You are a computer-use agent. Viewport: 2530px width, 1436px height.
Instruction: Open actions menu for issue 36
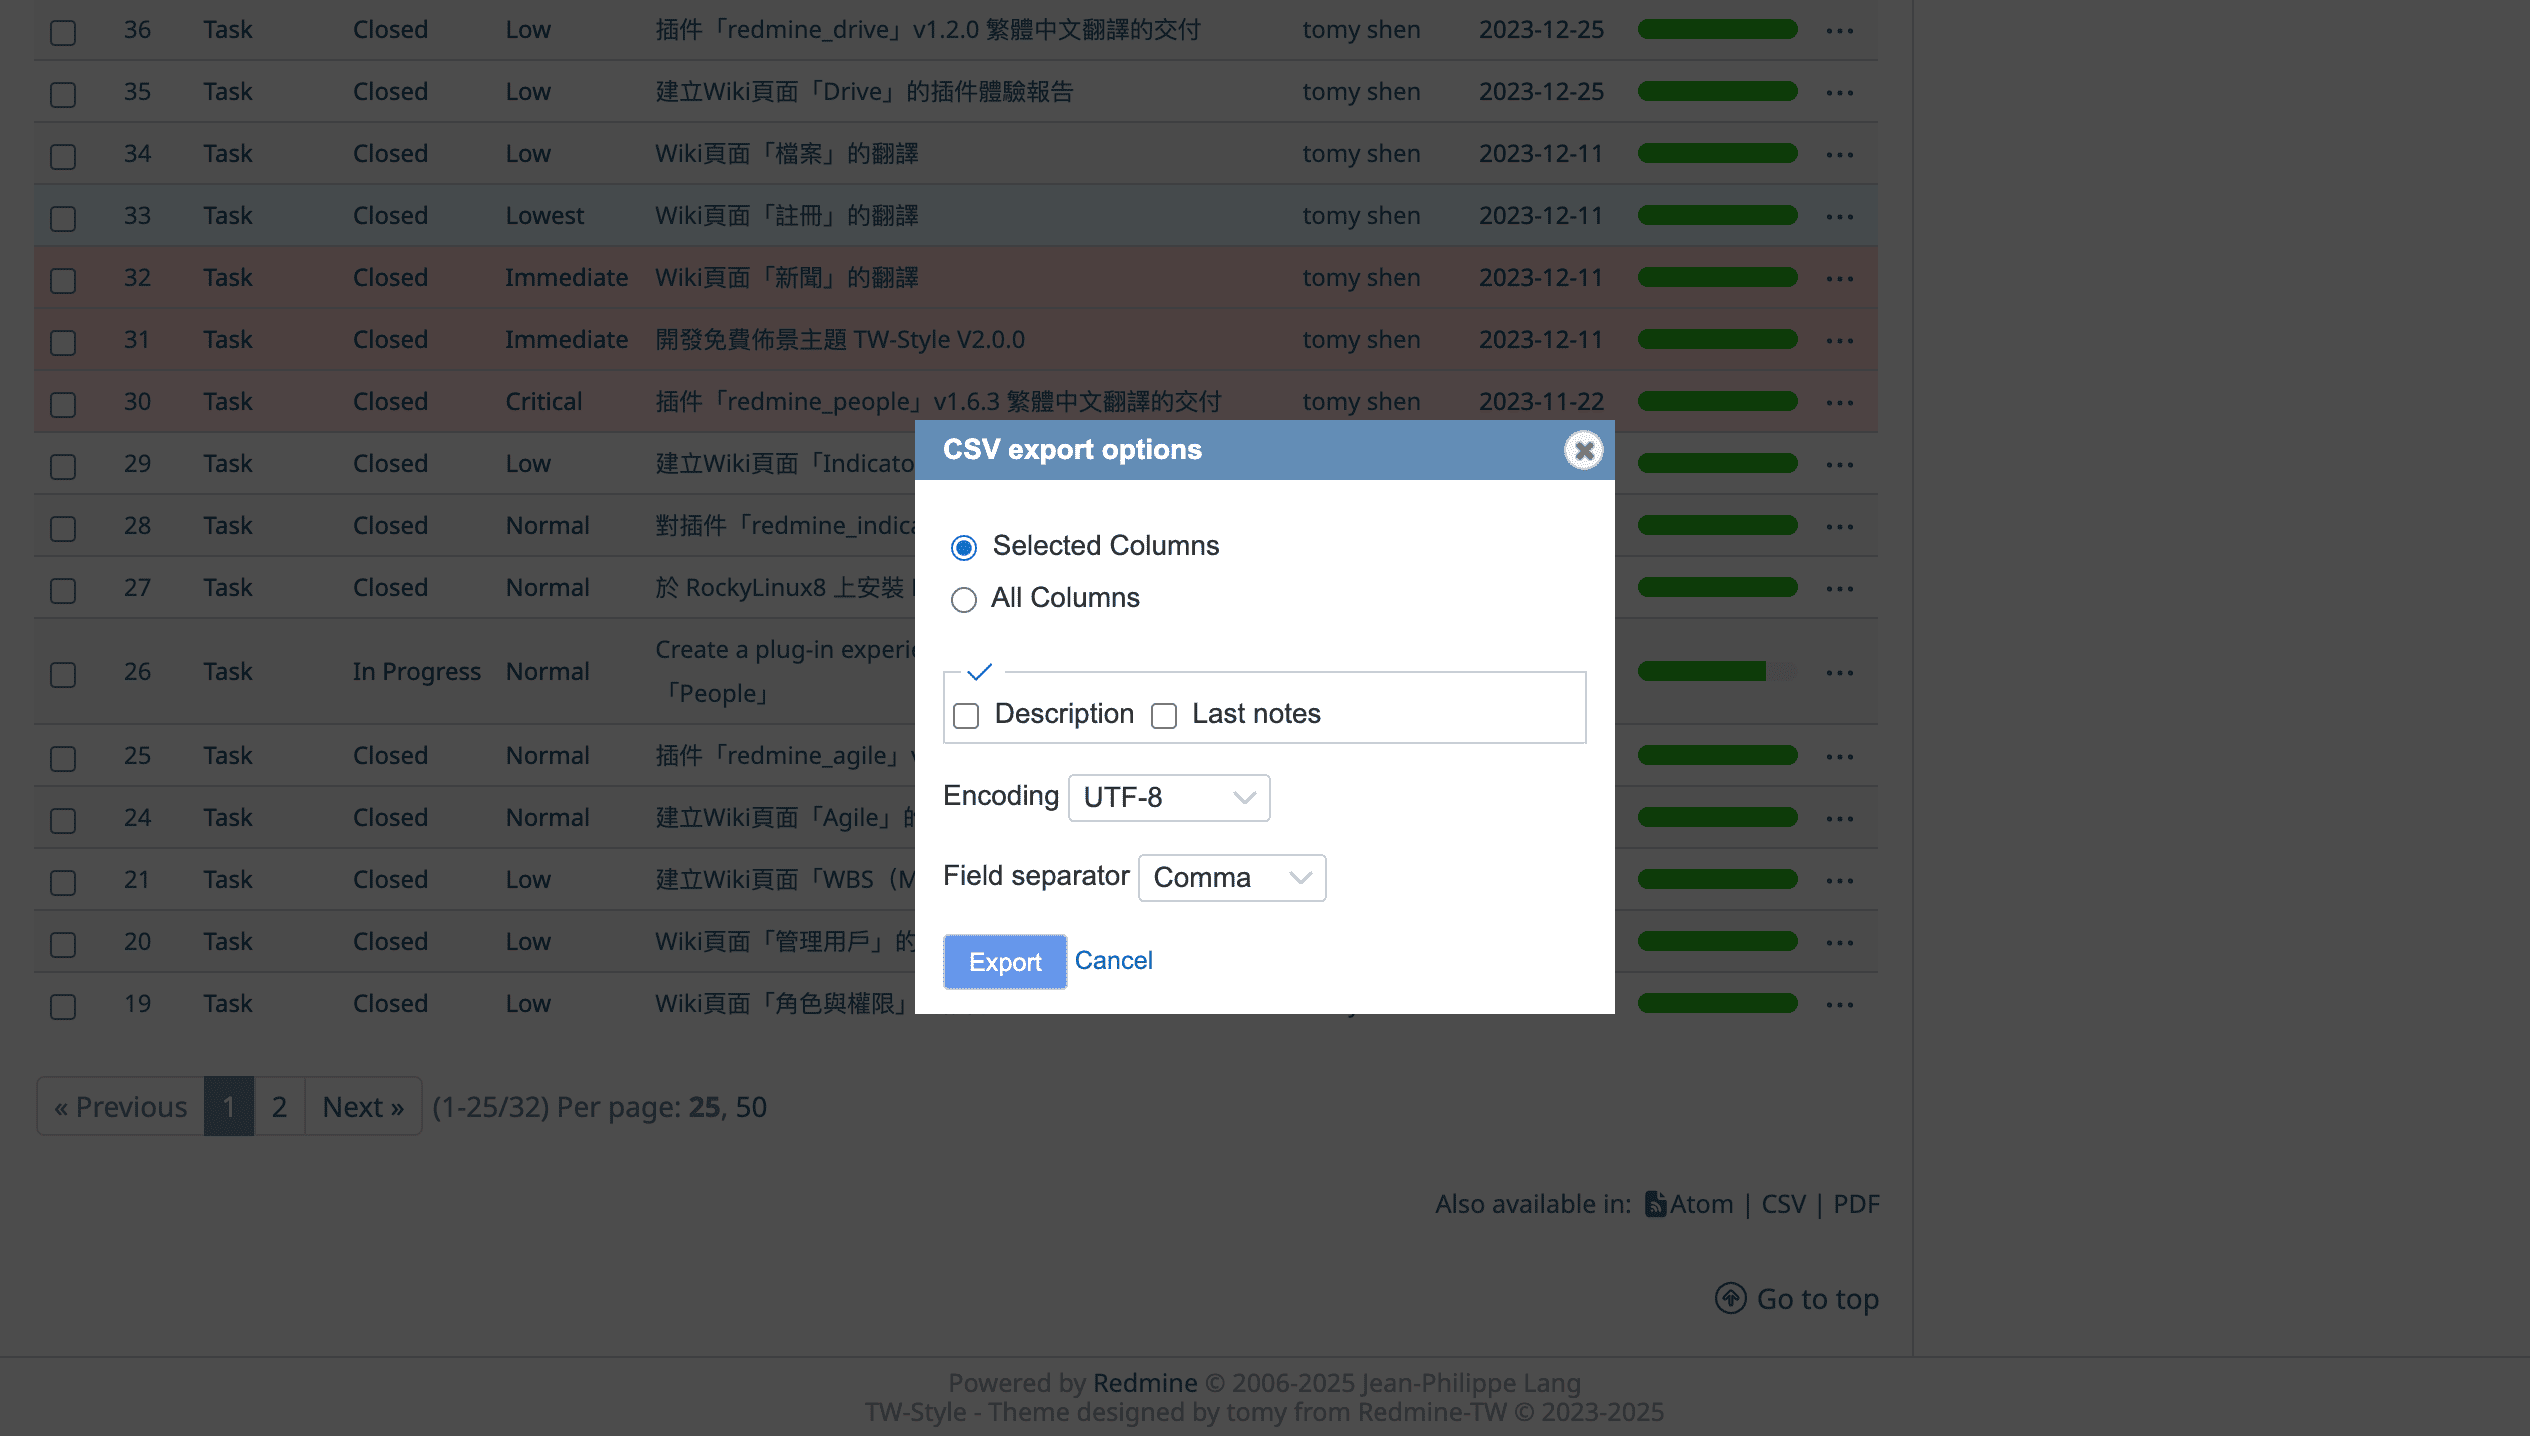coord(1839,31)
